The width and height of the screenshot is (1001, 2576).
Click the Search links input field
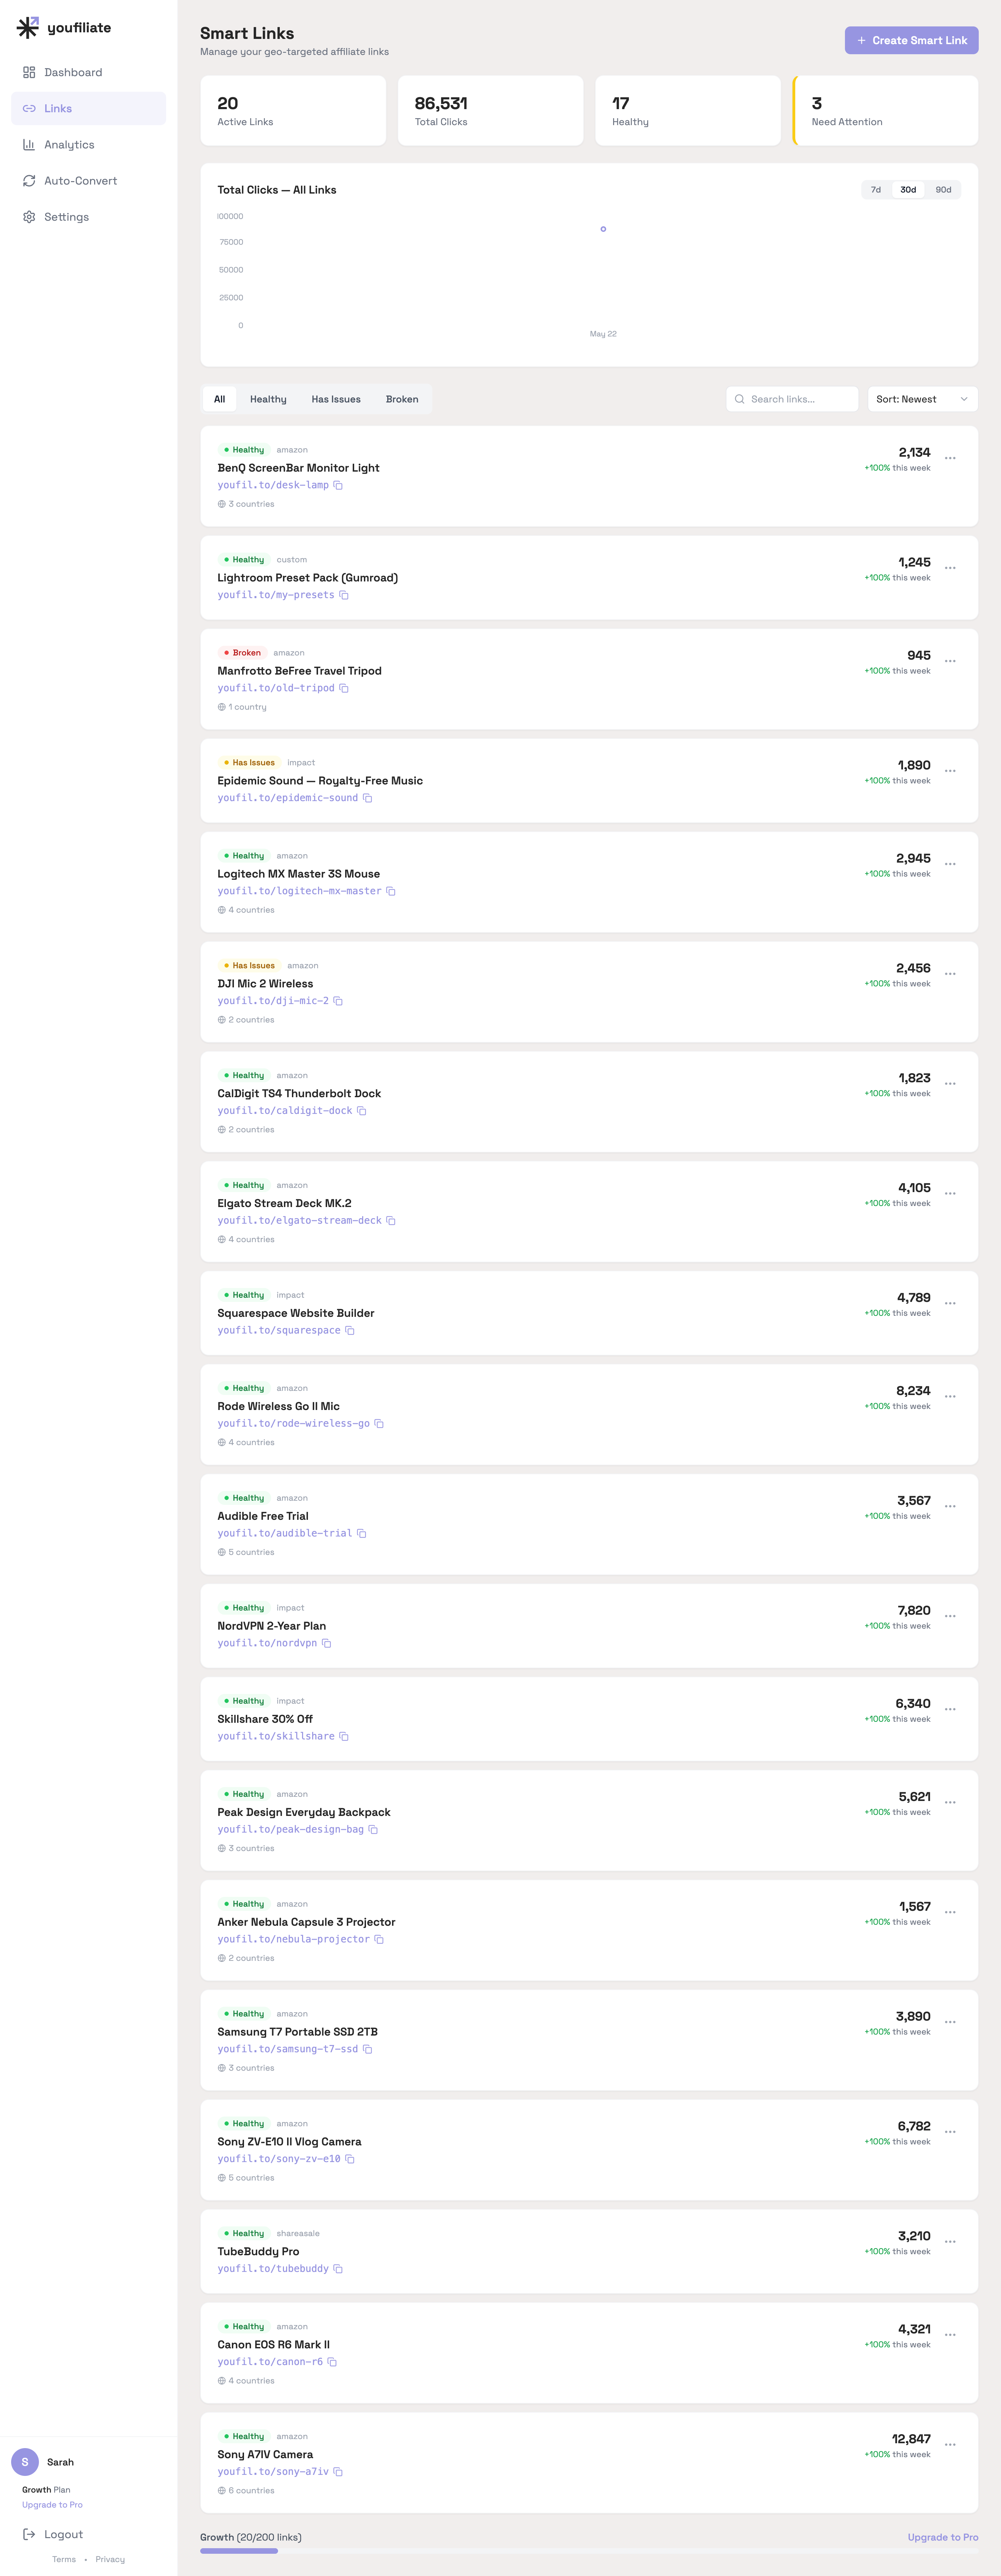[x=792, y=399]
